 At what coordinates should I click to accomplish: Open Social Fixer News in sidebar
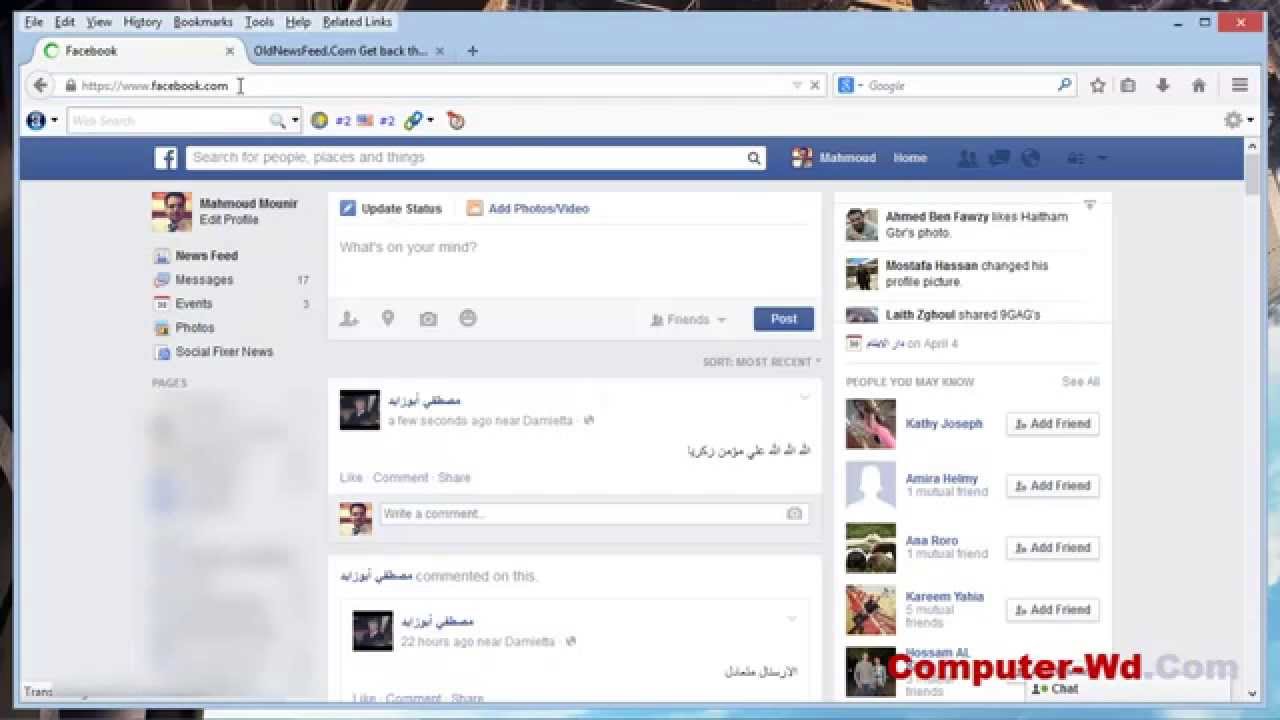tap(224, 352)
